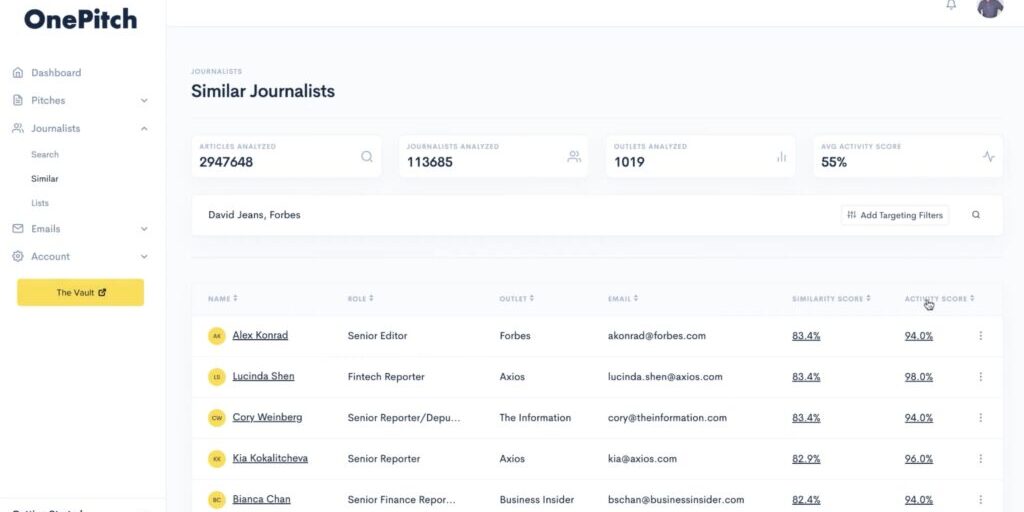1024x512 pixels.
Task: Click the Emails envelope icon
Action: (18, 229)
